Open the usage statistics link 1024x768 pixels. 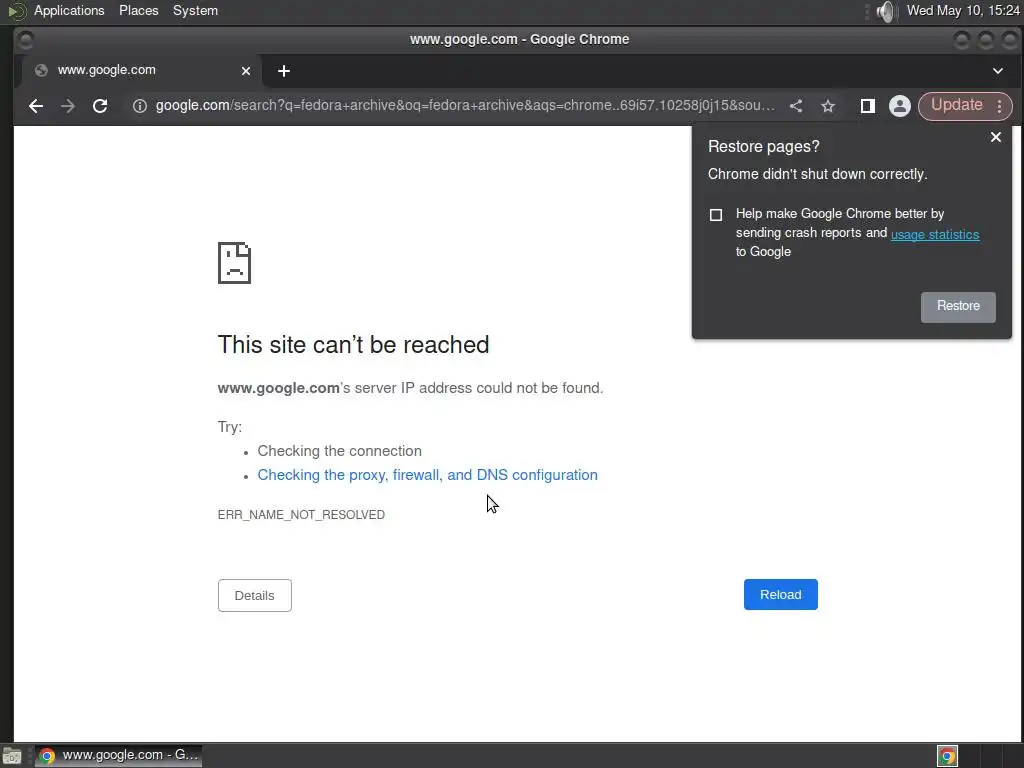(935, 234)
